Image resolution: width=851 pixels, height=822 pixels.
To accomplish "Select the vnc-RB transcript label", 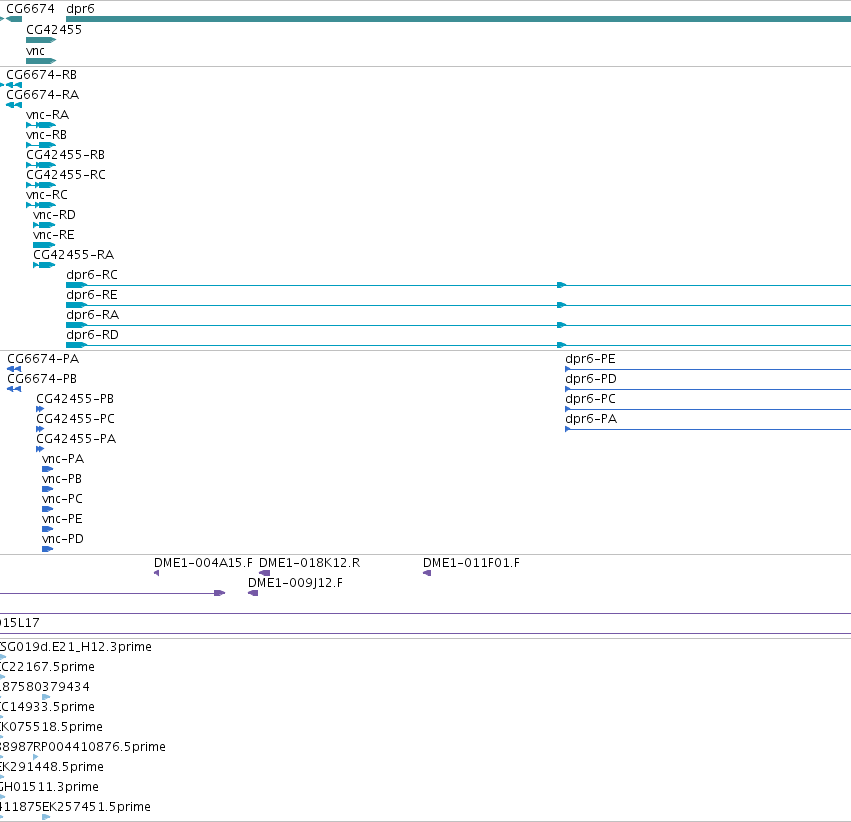I will (46, 135).
